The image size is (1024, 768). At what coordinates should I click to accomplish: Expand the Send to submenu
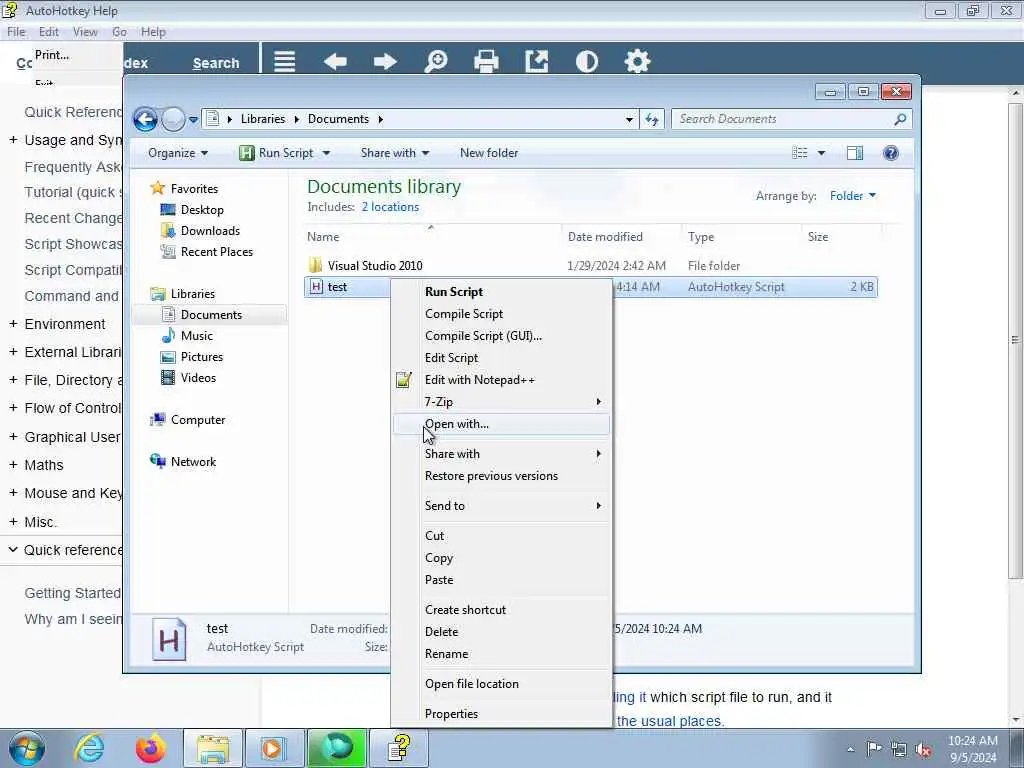pyautogui.click(x=502, y=505)
